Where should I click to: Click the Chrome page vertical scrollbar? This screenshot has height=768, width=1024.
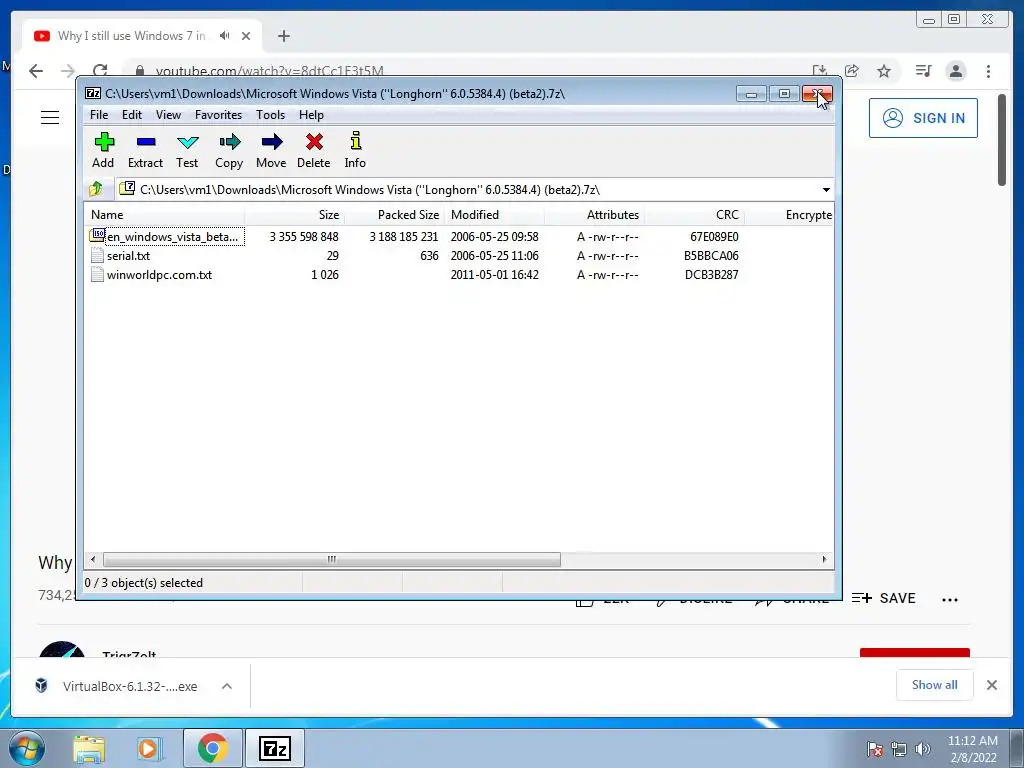click(x=1002, y=140)
